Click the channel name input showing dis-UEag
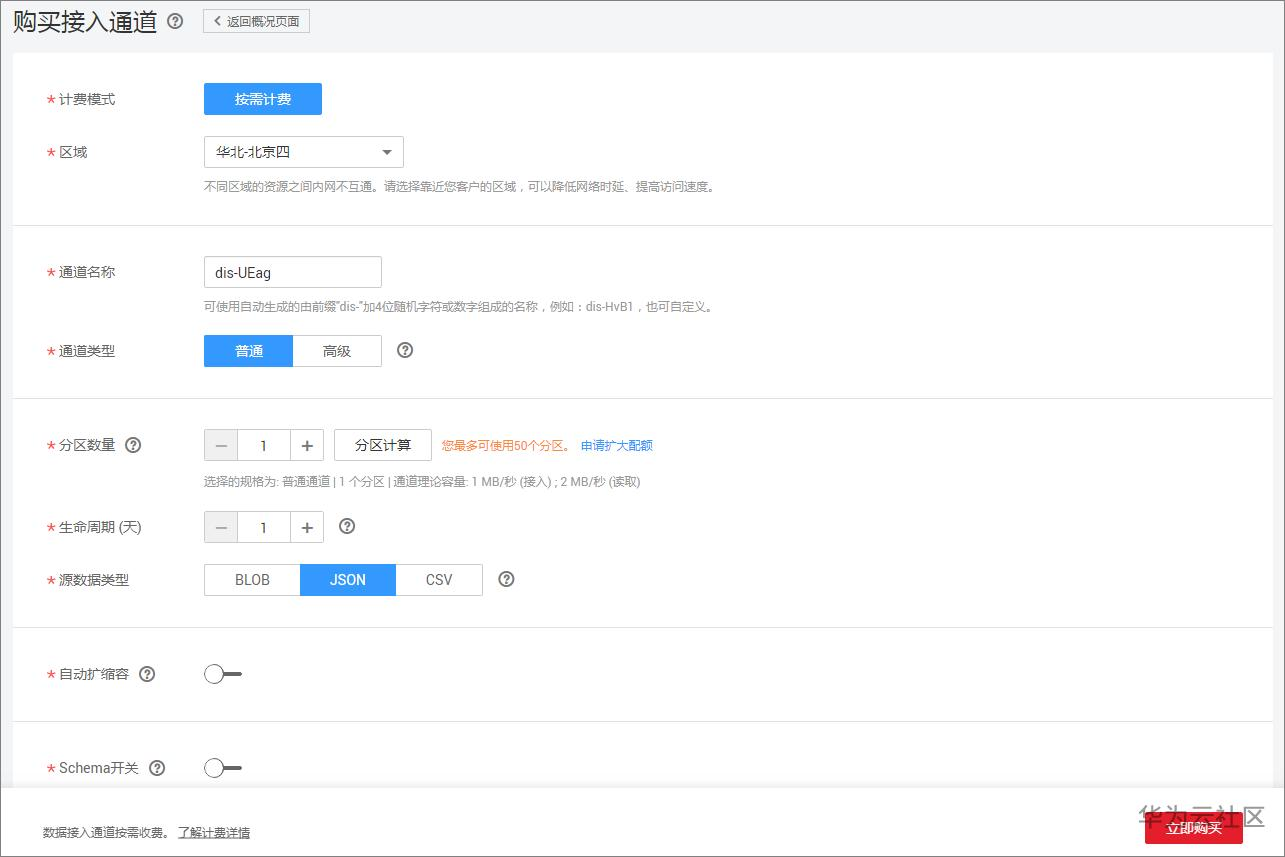Image resolution: width=1285 pixels, height=857 pixels. [293, 271]
